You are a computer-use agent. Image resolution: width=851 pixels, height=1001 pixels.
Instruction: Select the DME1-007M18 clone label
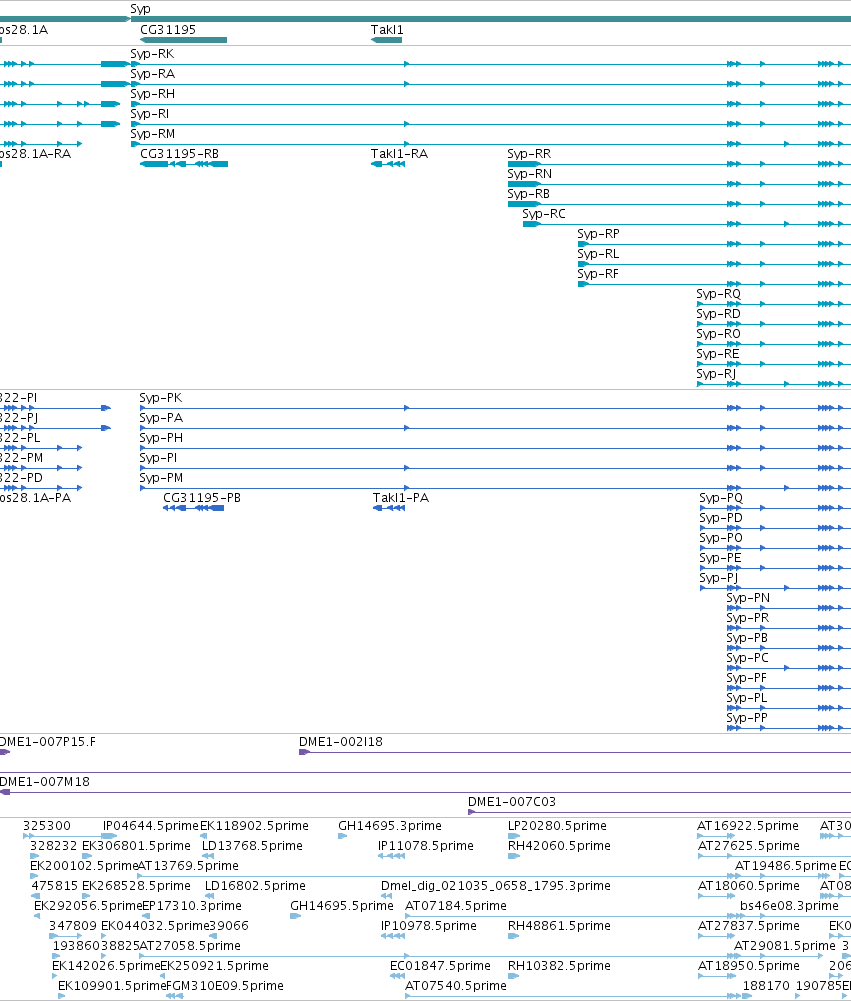(45, 781)
